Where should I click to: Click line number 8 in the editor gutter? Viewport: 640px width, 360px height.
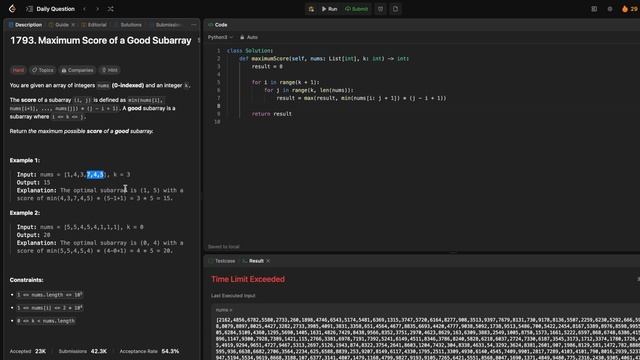[218, 106]
